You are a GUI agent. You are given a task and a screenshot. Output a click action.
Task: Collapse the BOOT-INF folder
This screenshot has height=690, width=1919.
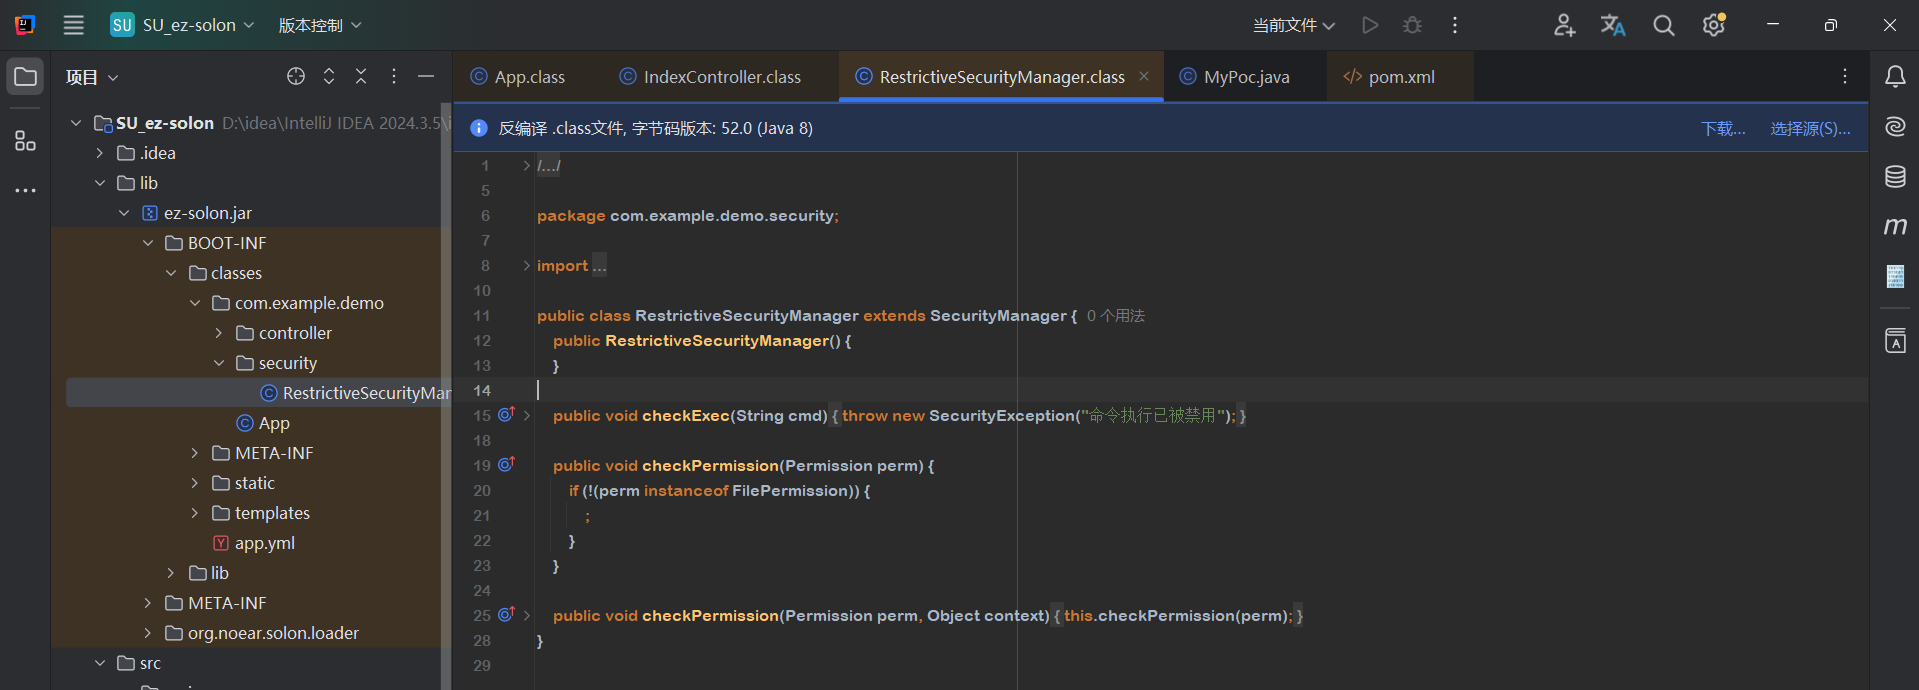pos(148,243)
